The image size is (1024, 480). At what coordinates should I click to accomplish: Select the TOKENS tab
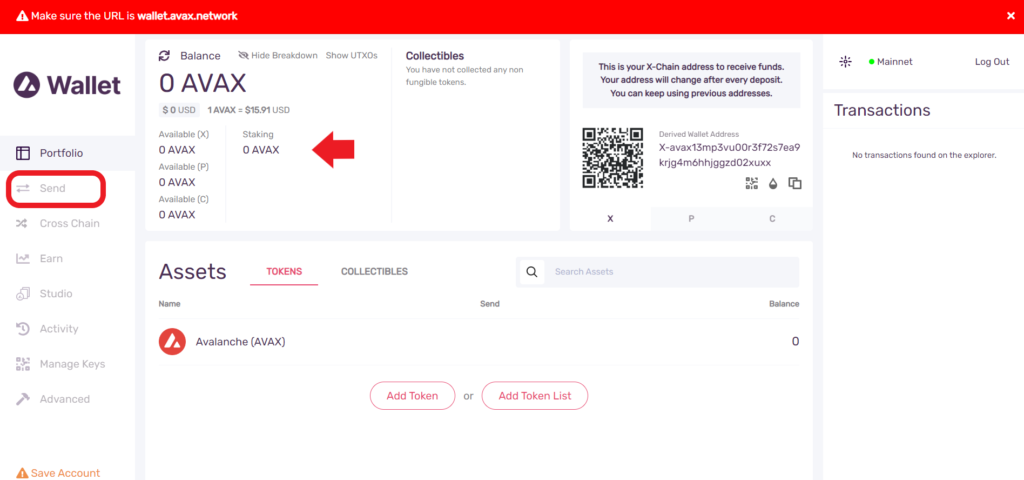pos(284,272)
